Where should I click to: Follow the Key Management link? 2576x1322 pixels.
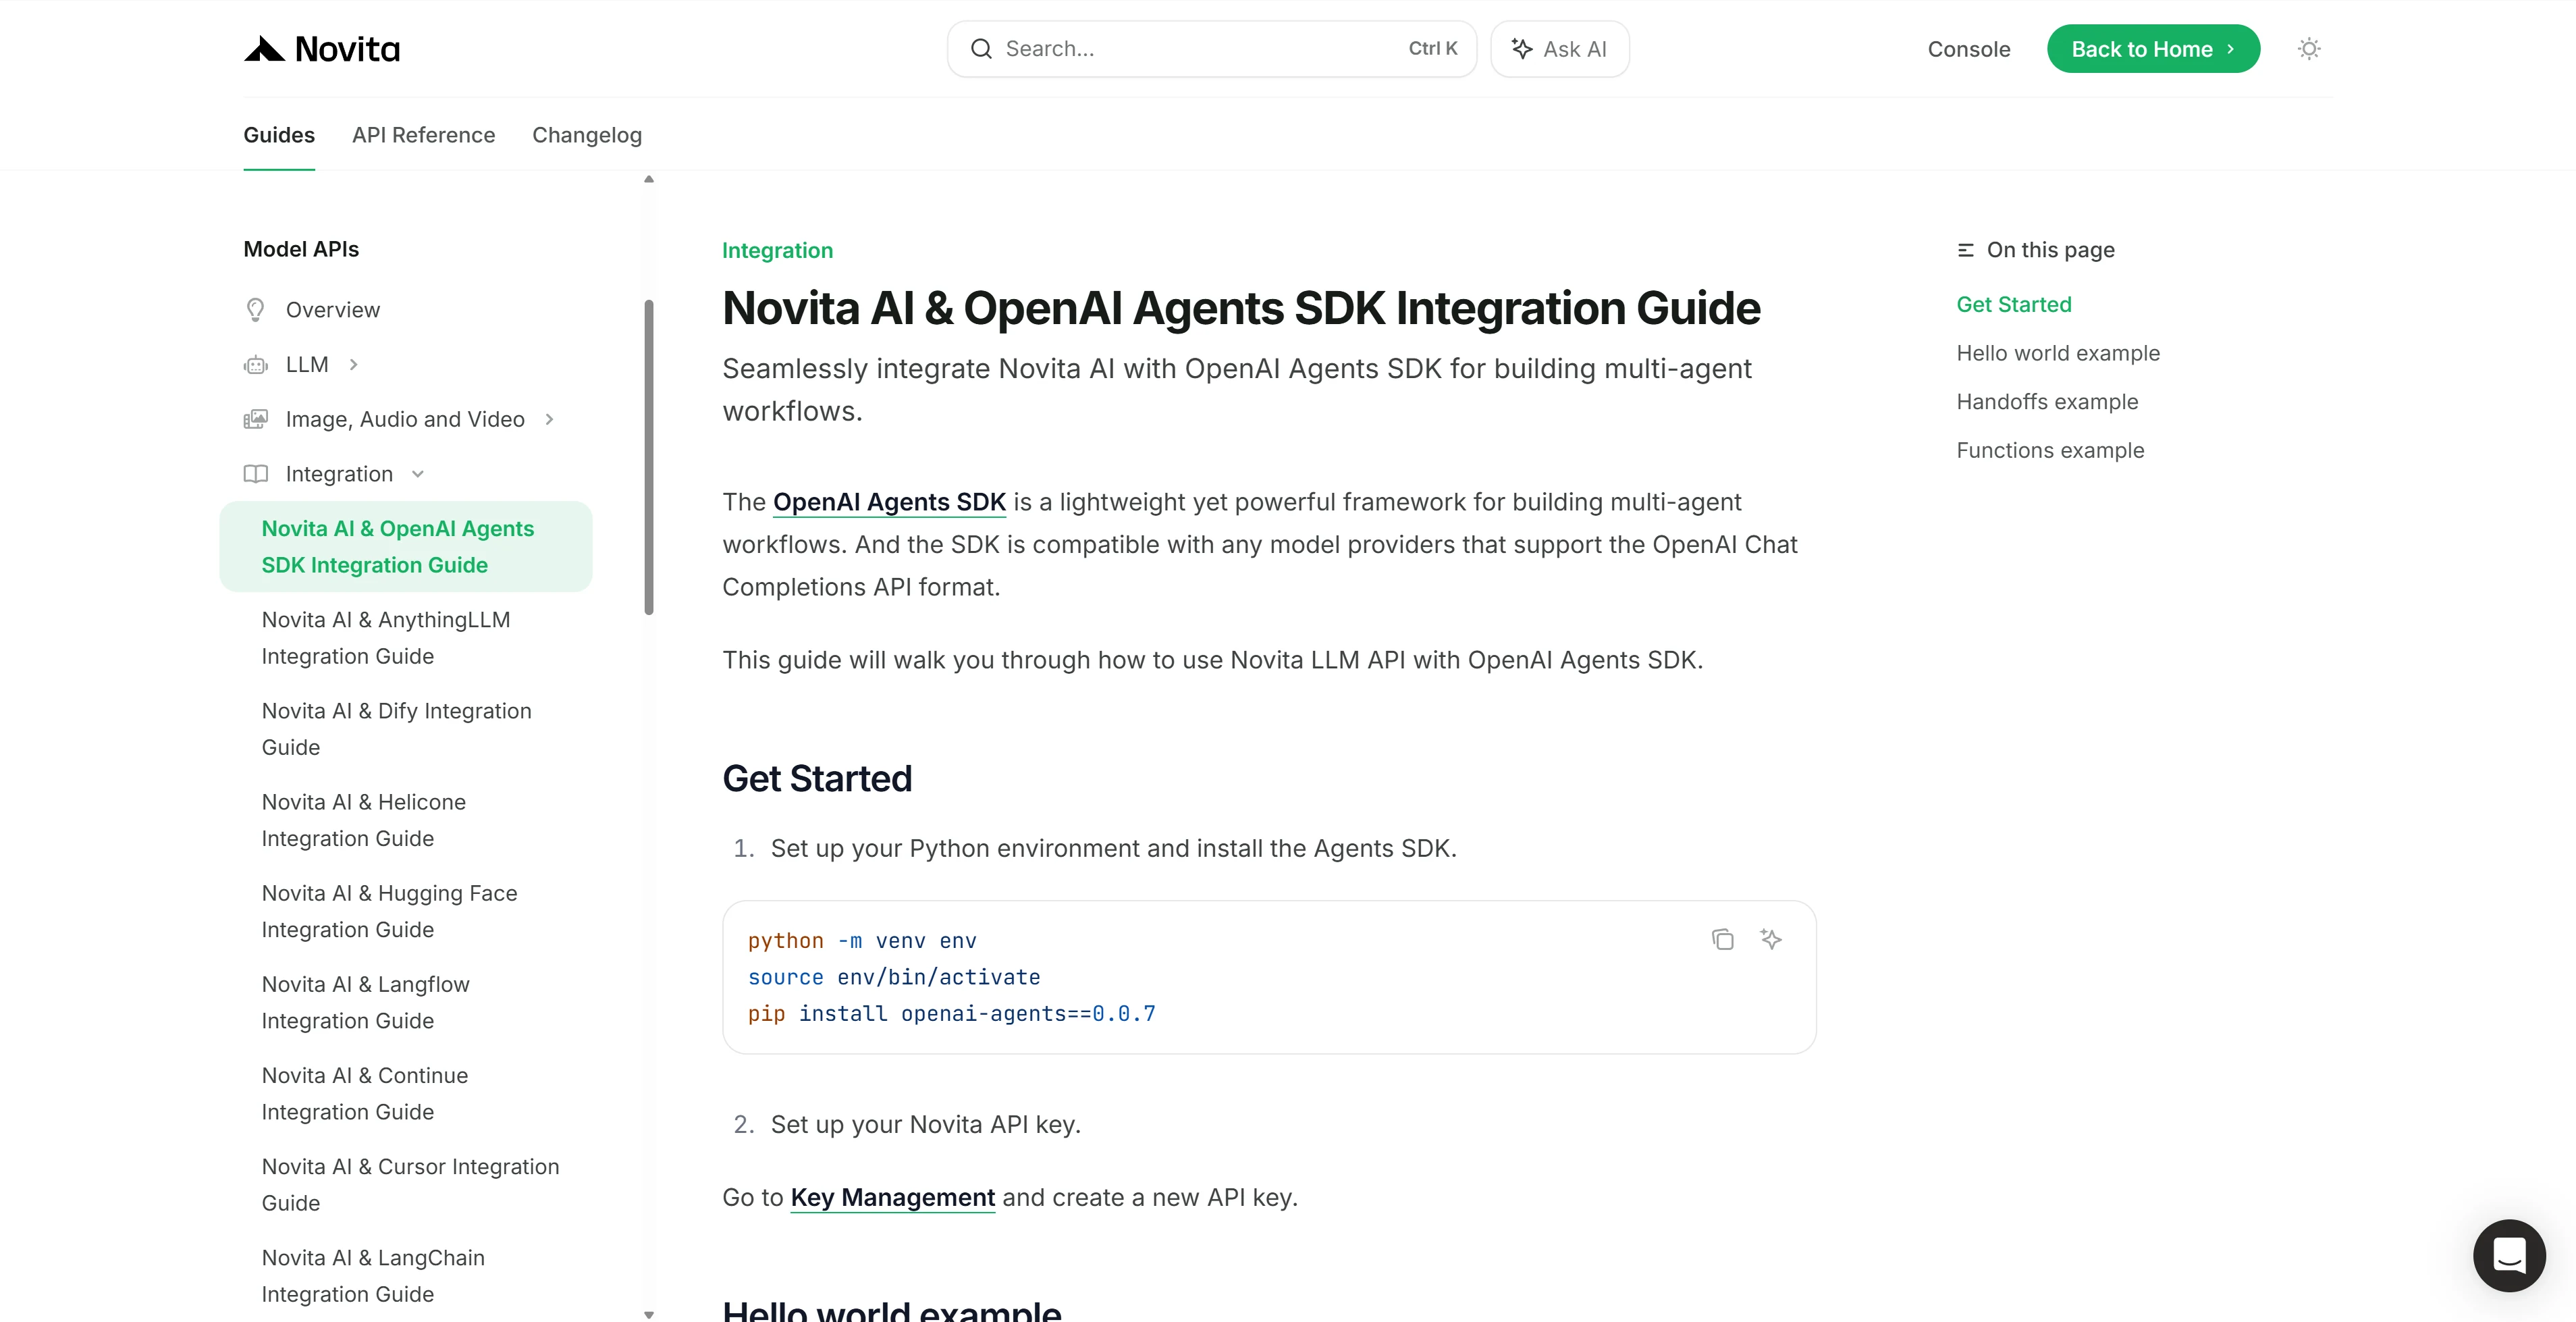click(x=892, y=1197)
